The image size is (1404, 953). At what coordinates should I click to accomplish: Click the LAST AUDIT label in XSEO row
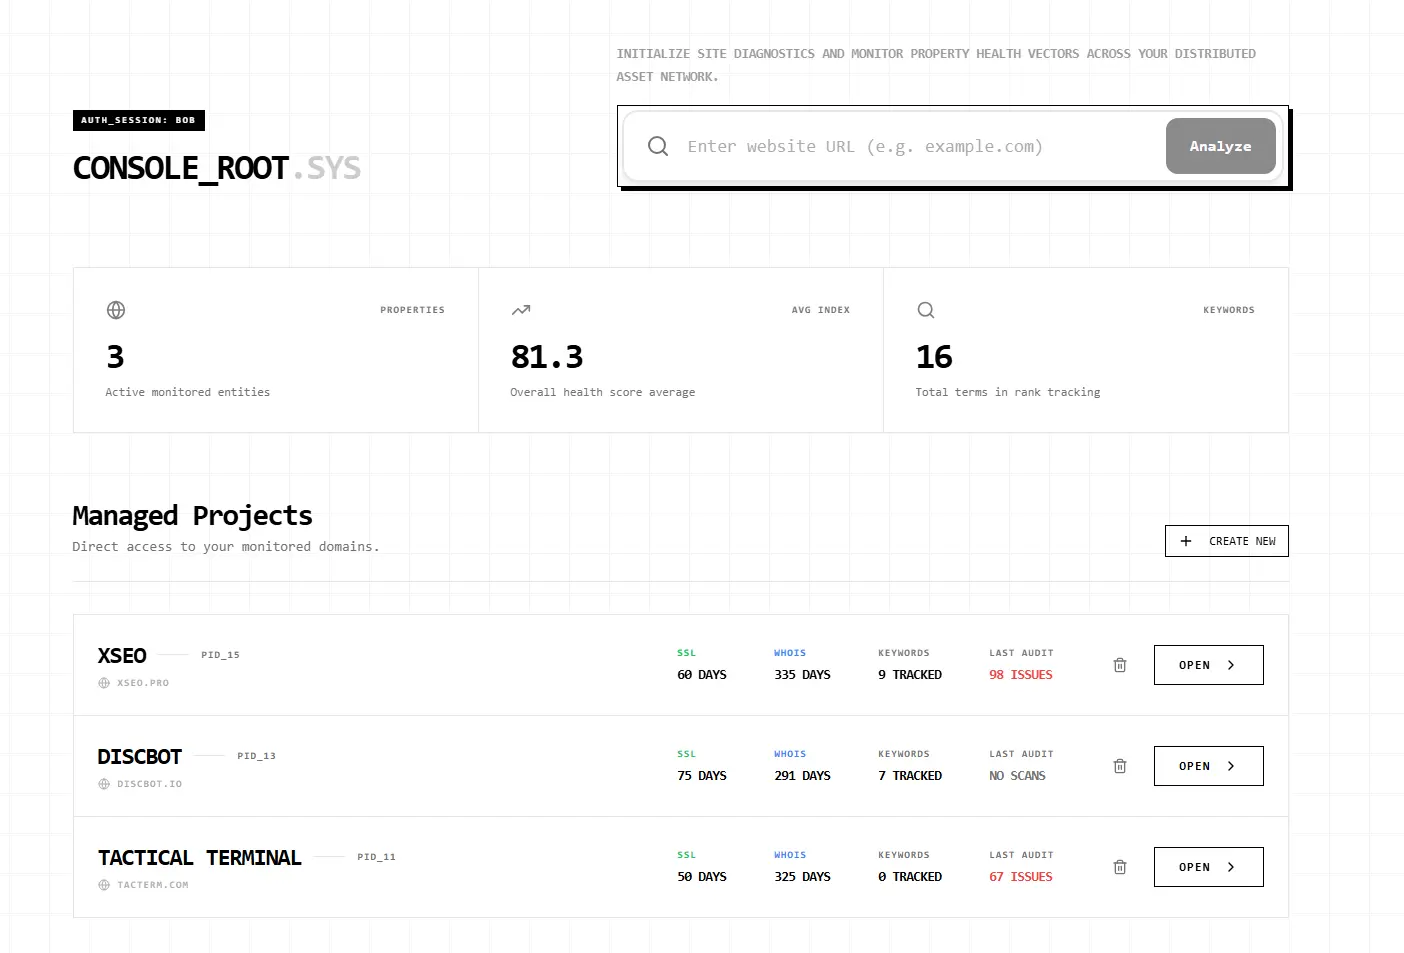pos(1021,653)
